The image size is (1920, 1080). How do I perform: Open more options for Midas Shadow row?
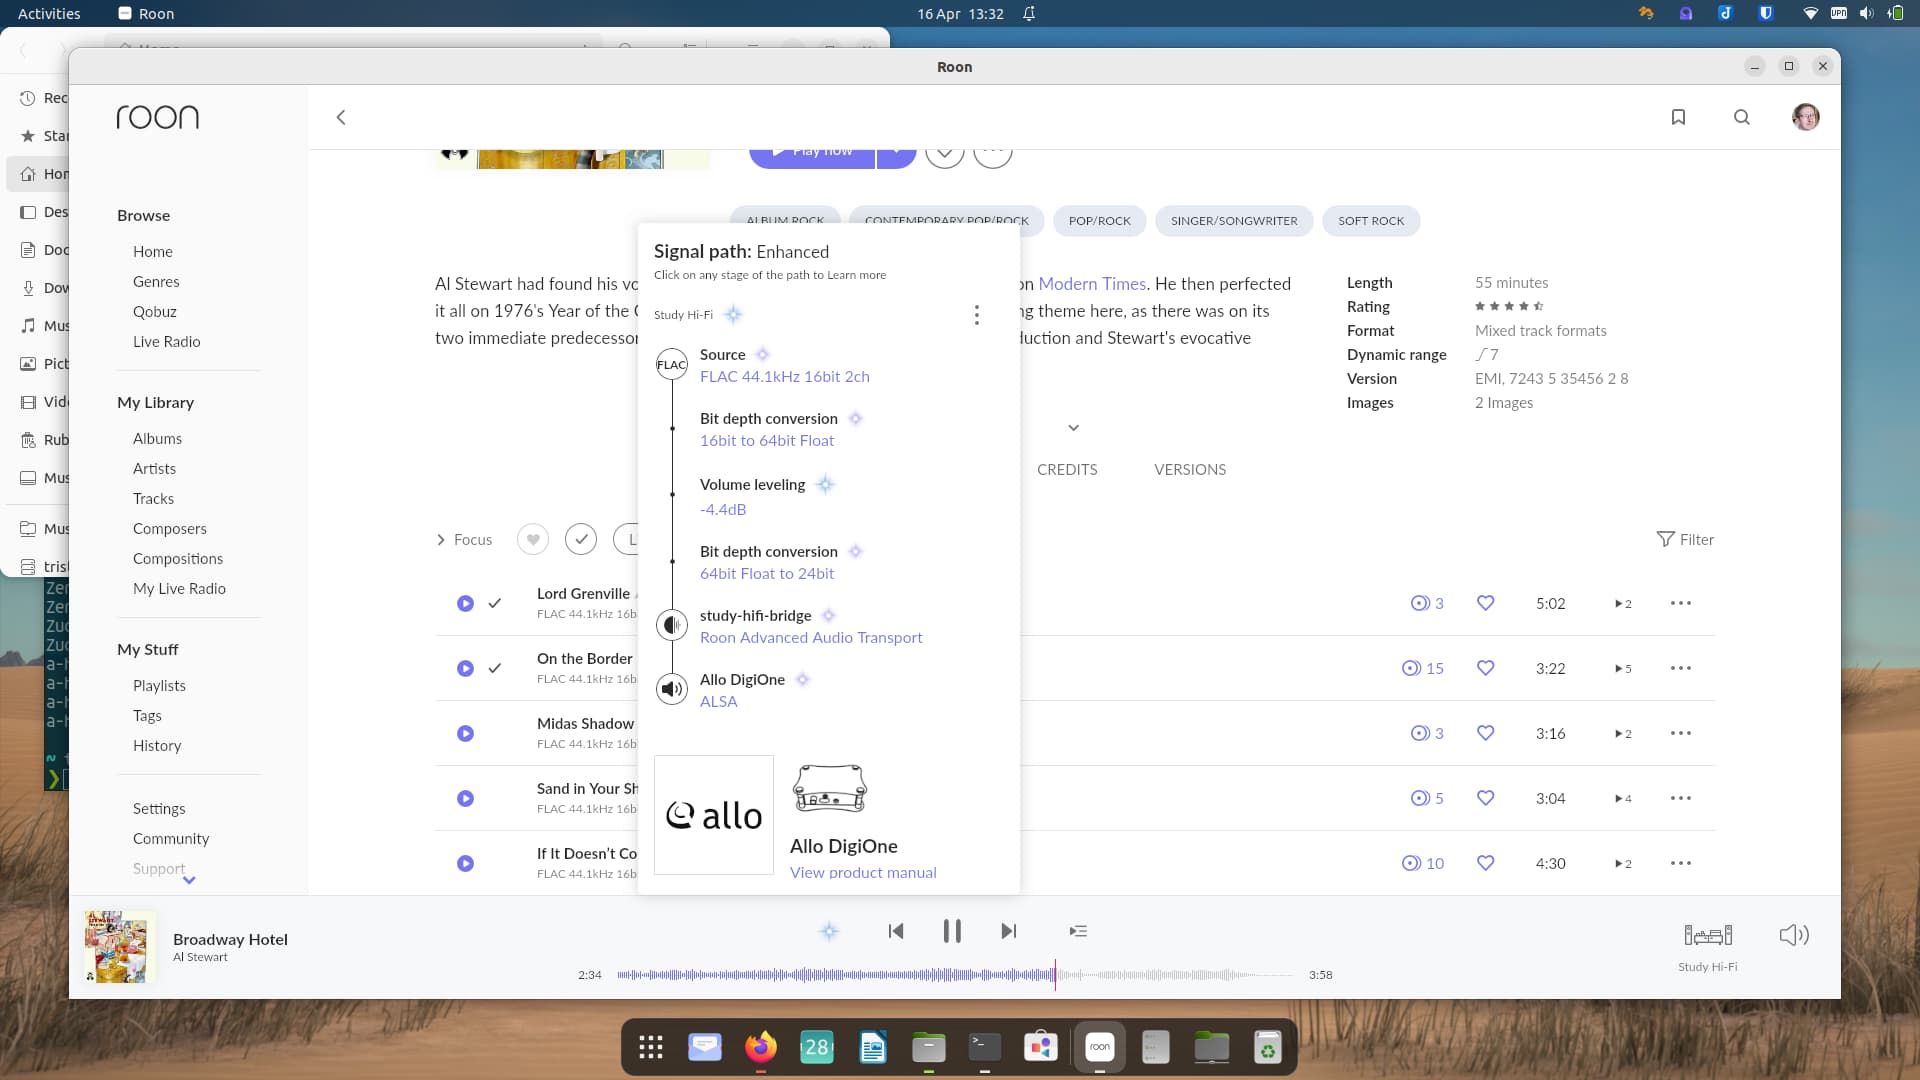(1680, 733)
